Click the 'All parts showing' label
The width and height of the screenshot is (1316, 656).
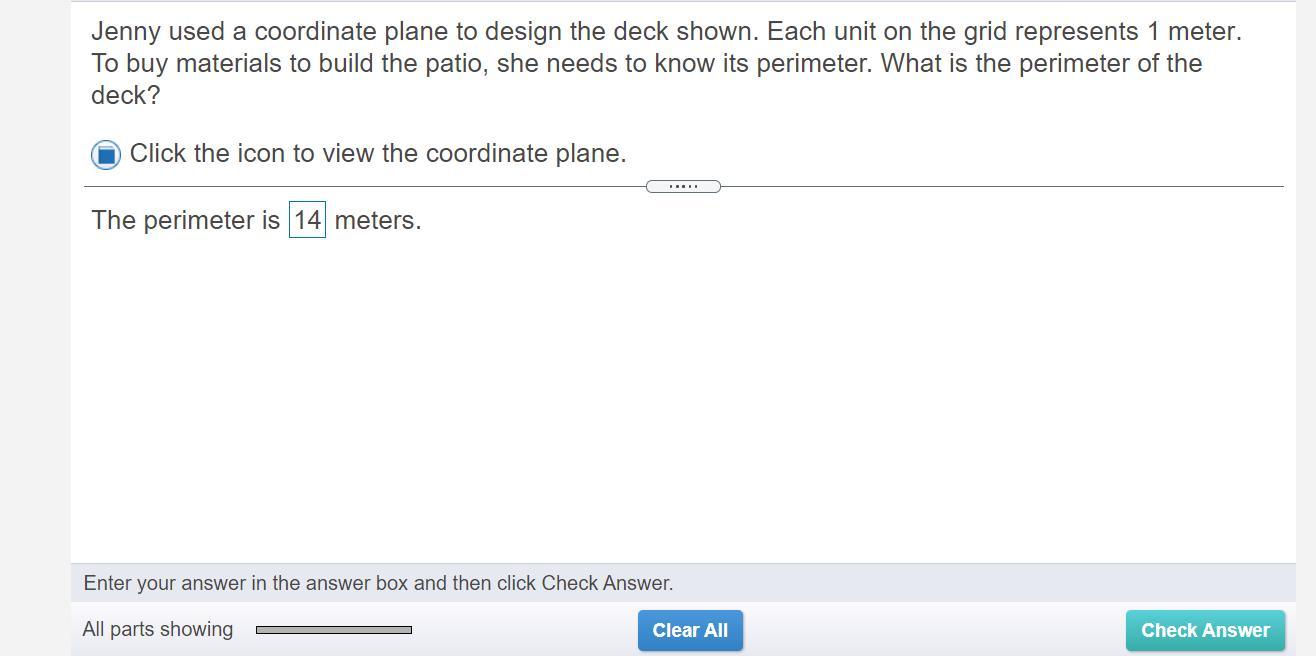click(158, 630)
